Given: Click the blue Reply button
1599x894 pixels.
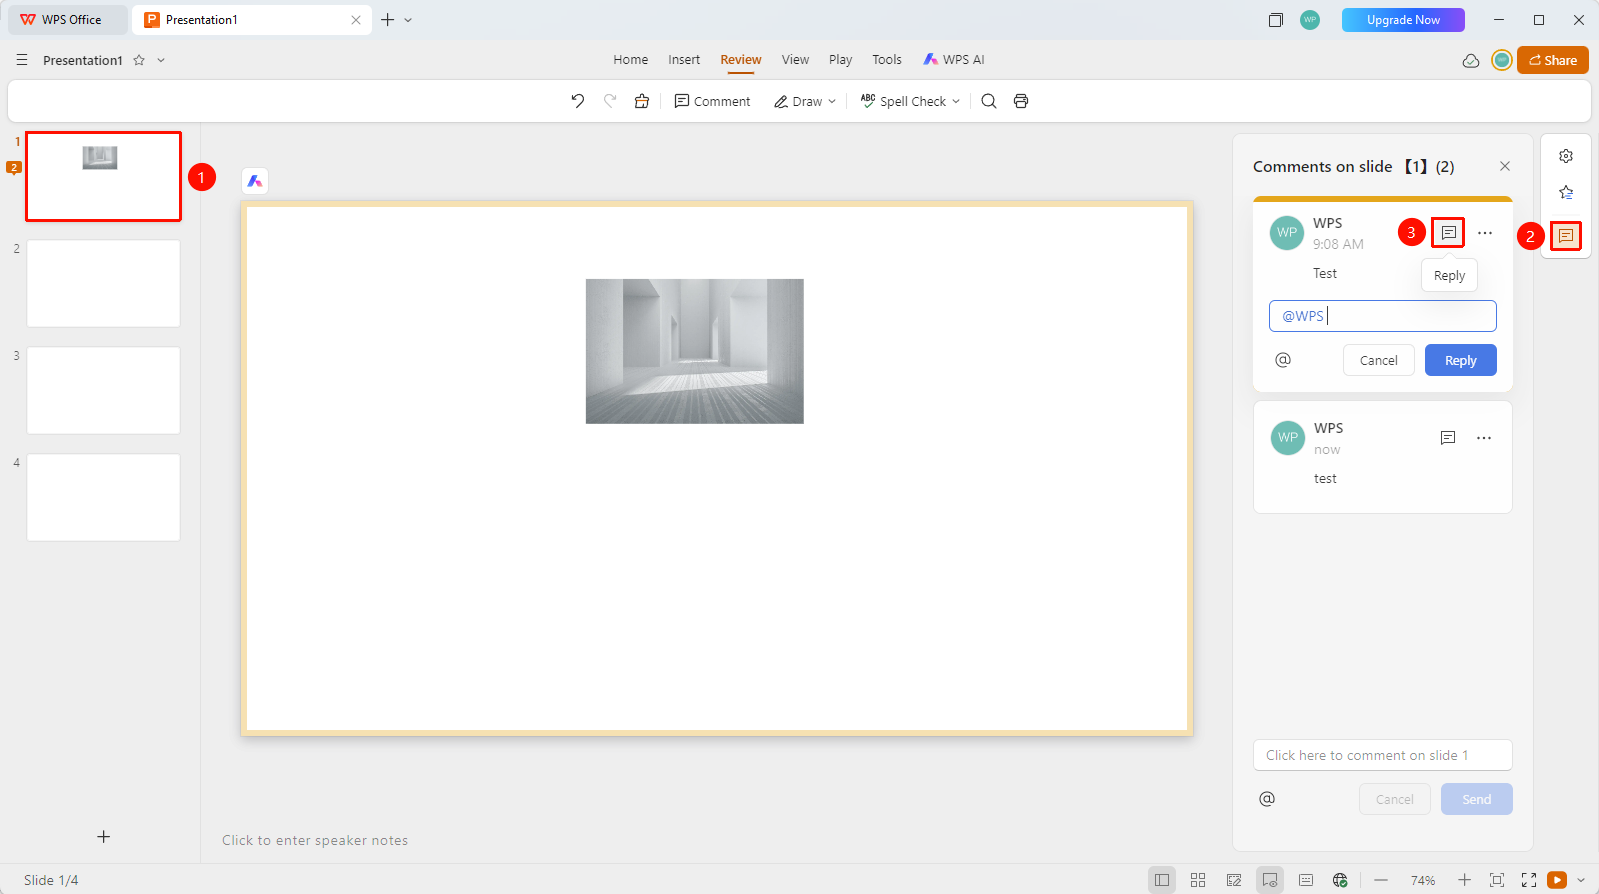Looking at the screenshot, I should [x=1460, y=360].
